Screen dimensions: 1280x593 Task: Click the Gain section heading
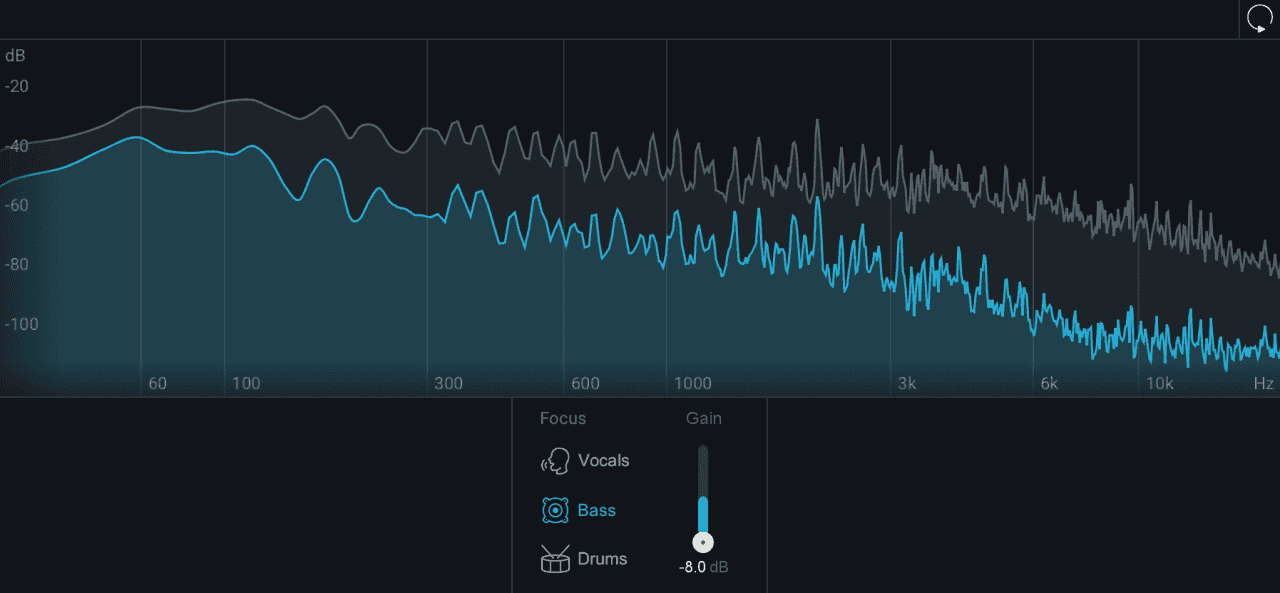point(703,418)
